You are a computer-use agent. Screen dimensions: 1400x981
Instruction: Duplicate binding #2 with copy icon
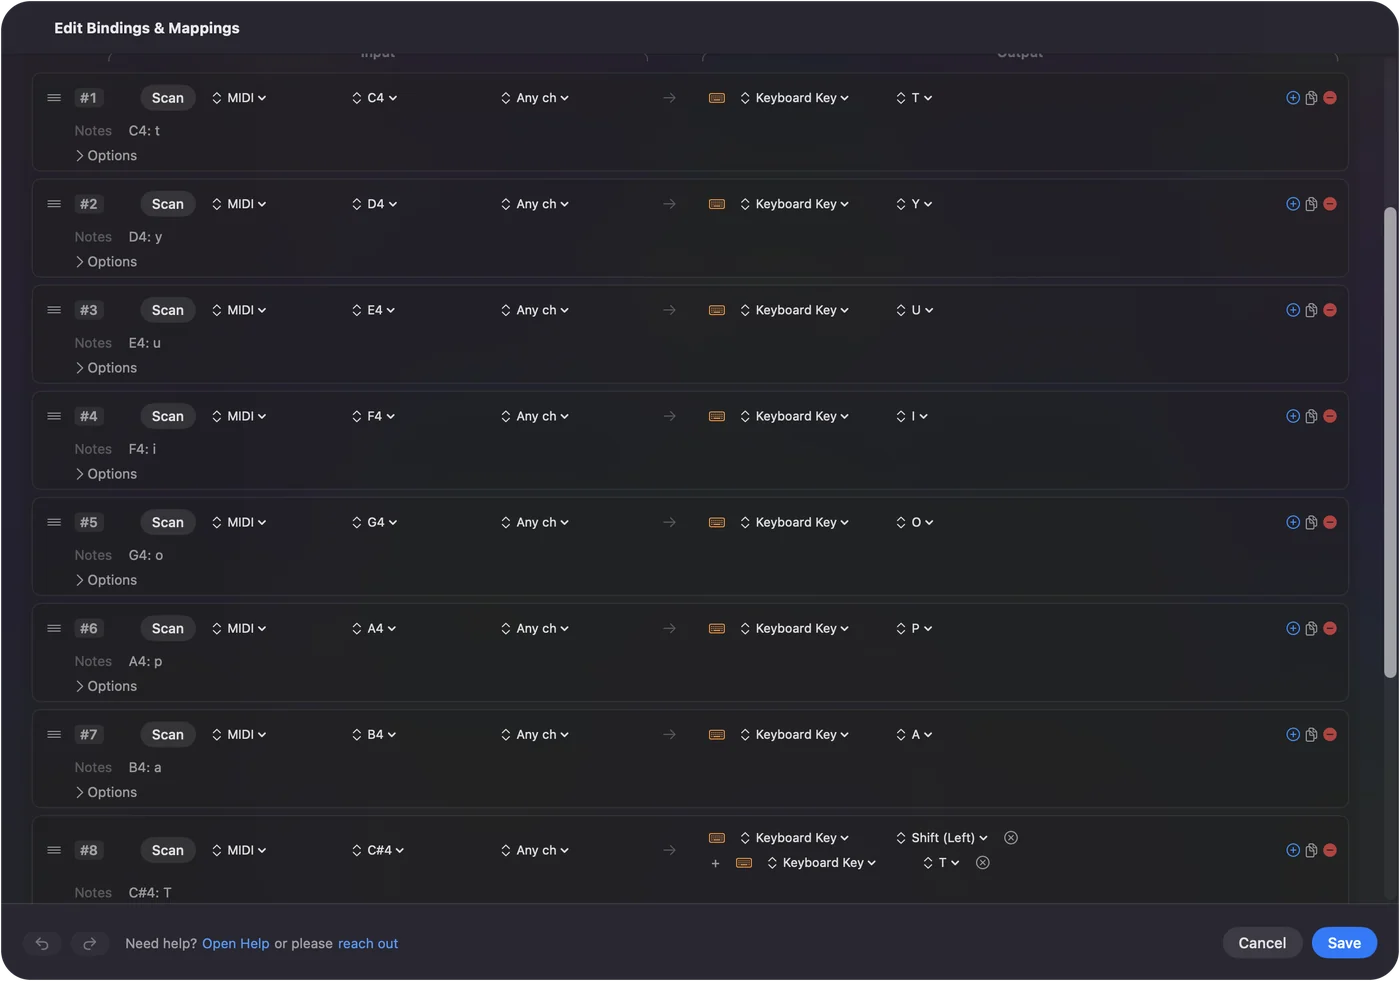point(1311,204)
